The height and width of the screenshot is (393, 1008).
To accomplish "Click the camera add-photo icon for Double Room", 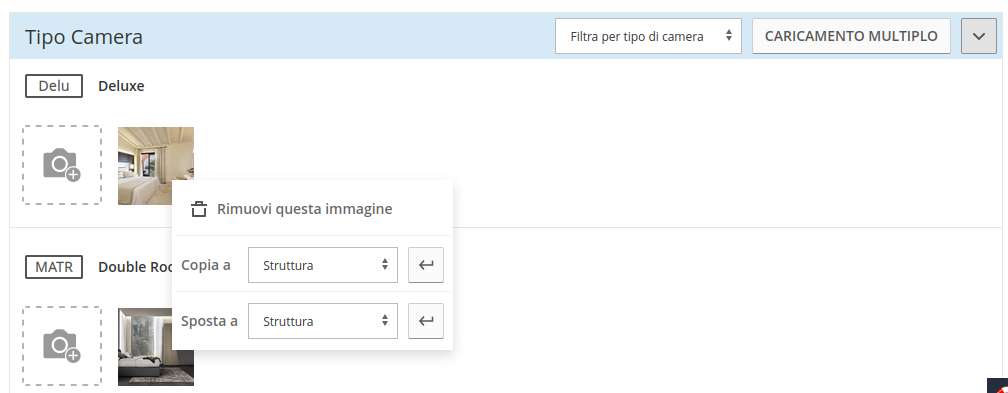I will point(62,346).
